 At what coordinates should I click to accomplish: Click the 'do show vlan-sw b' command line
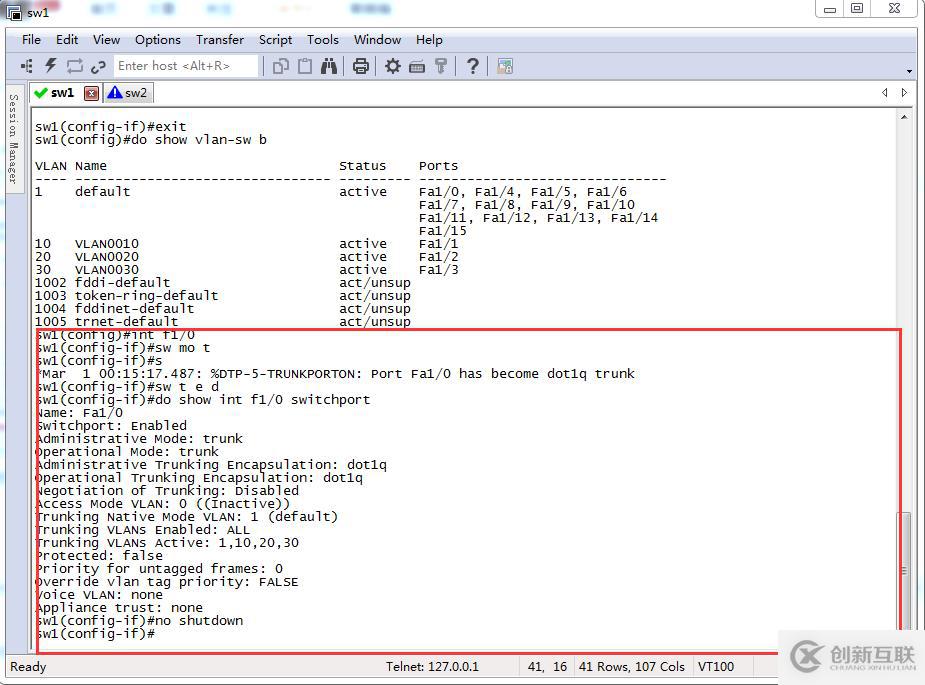151,140
